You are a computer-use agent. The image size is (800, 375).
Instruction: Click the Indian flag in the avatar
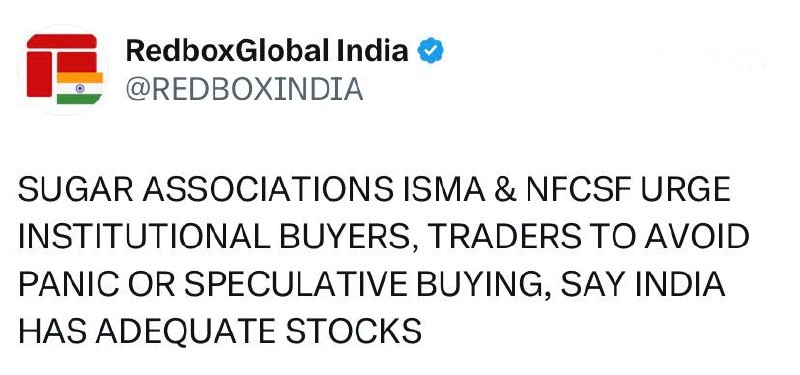[x=80, y=88]
